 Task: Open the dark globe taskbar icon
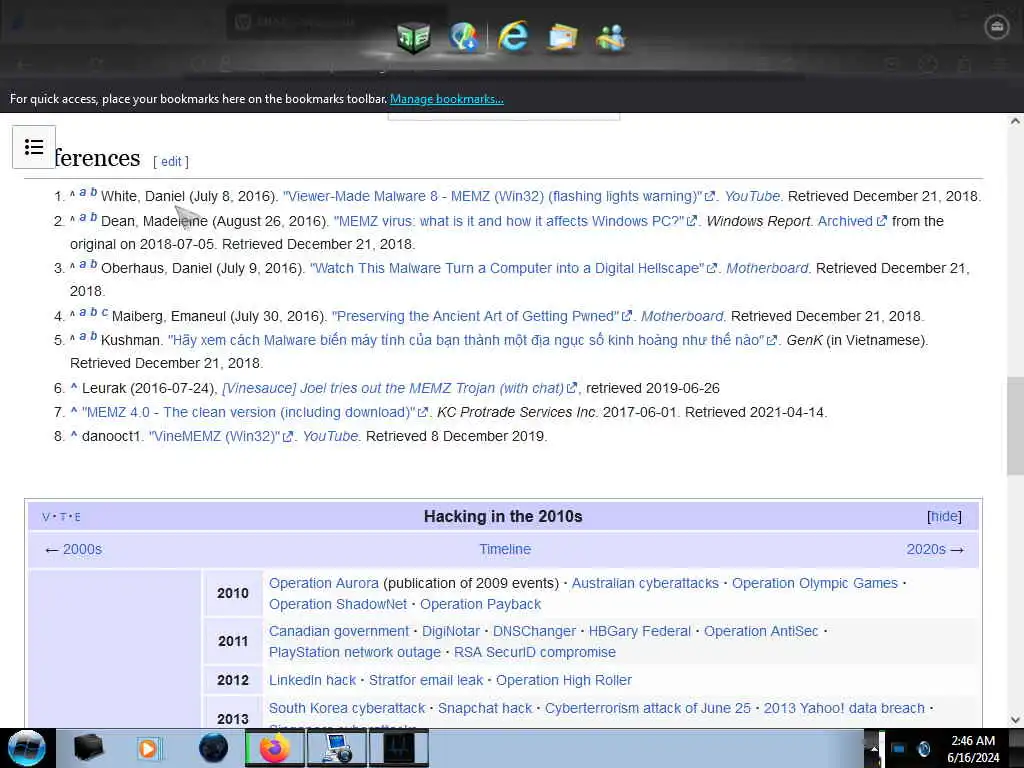[x=214, y=748]
